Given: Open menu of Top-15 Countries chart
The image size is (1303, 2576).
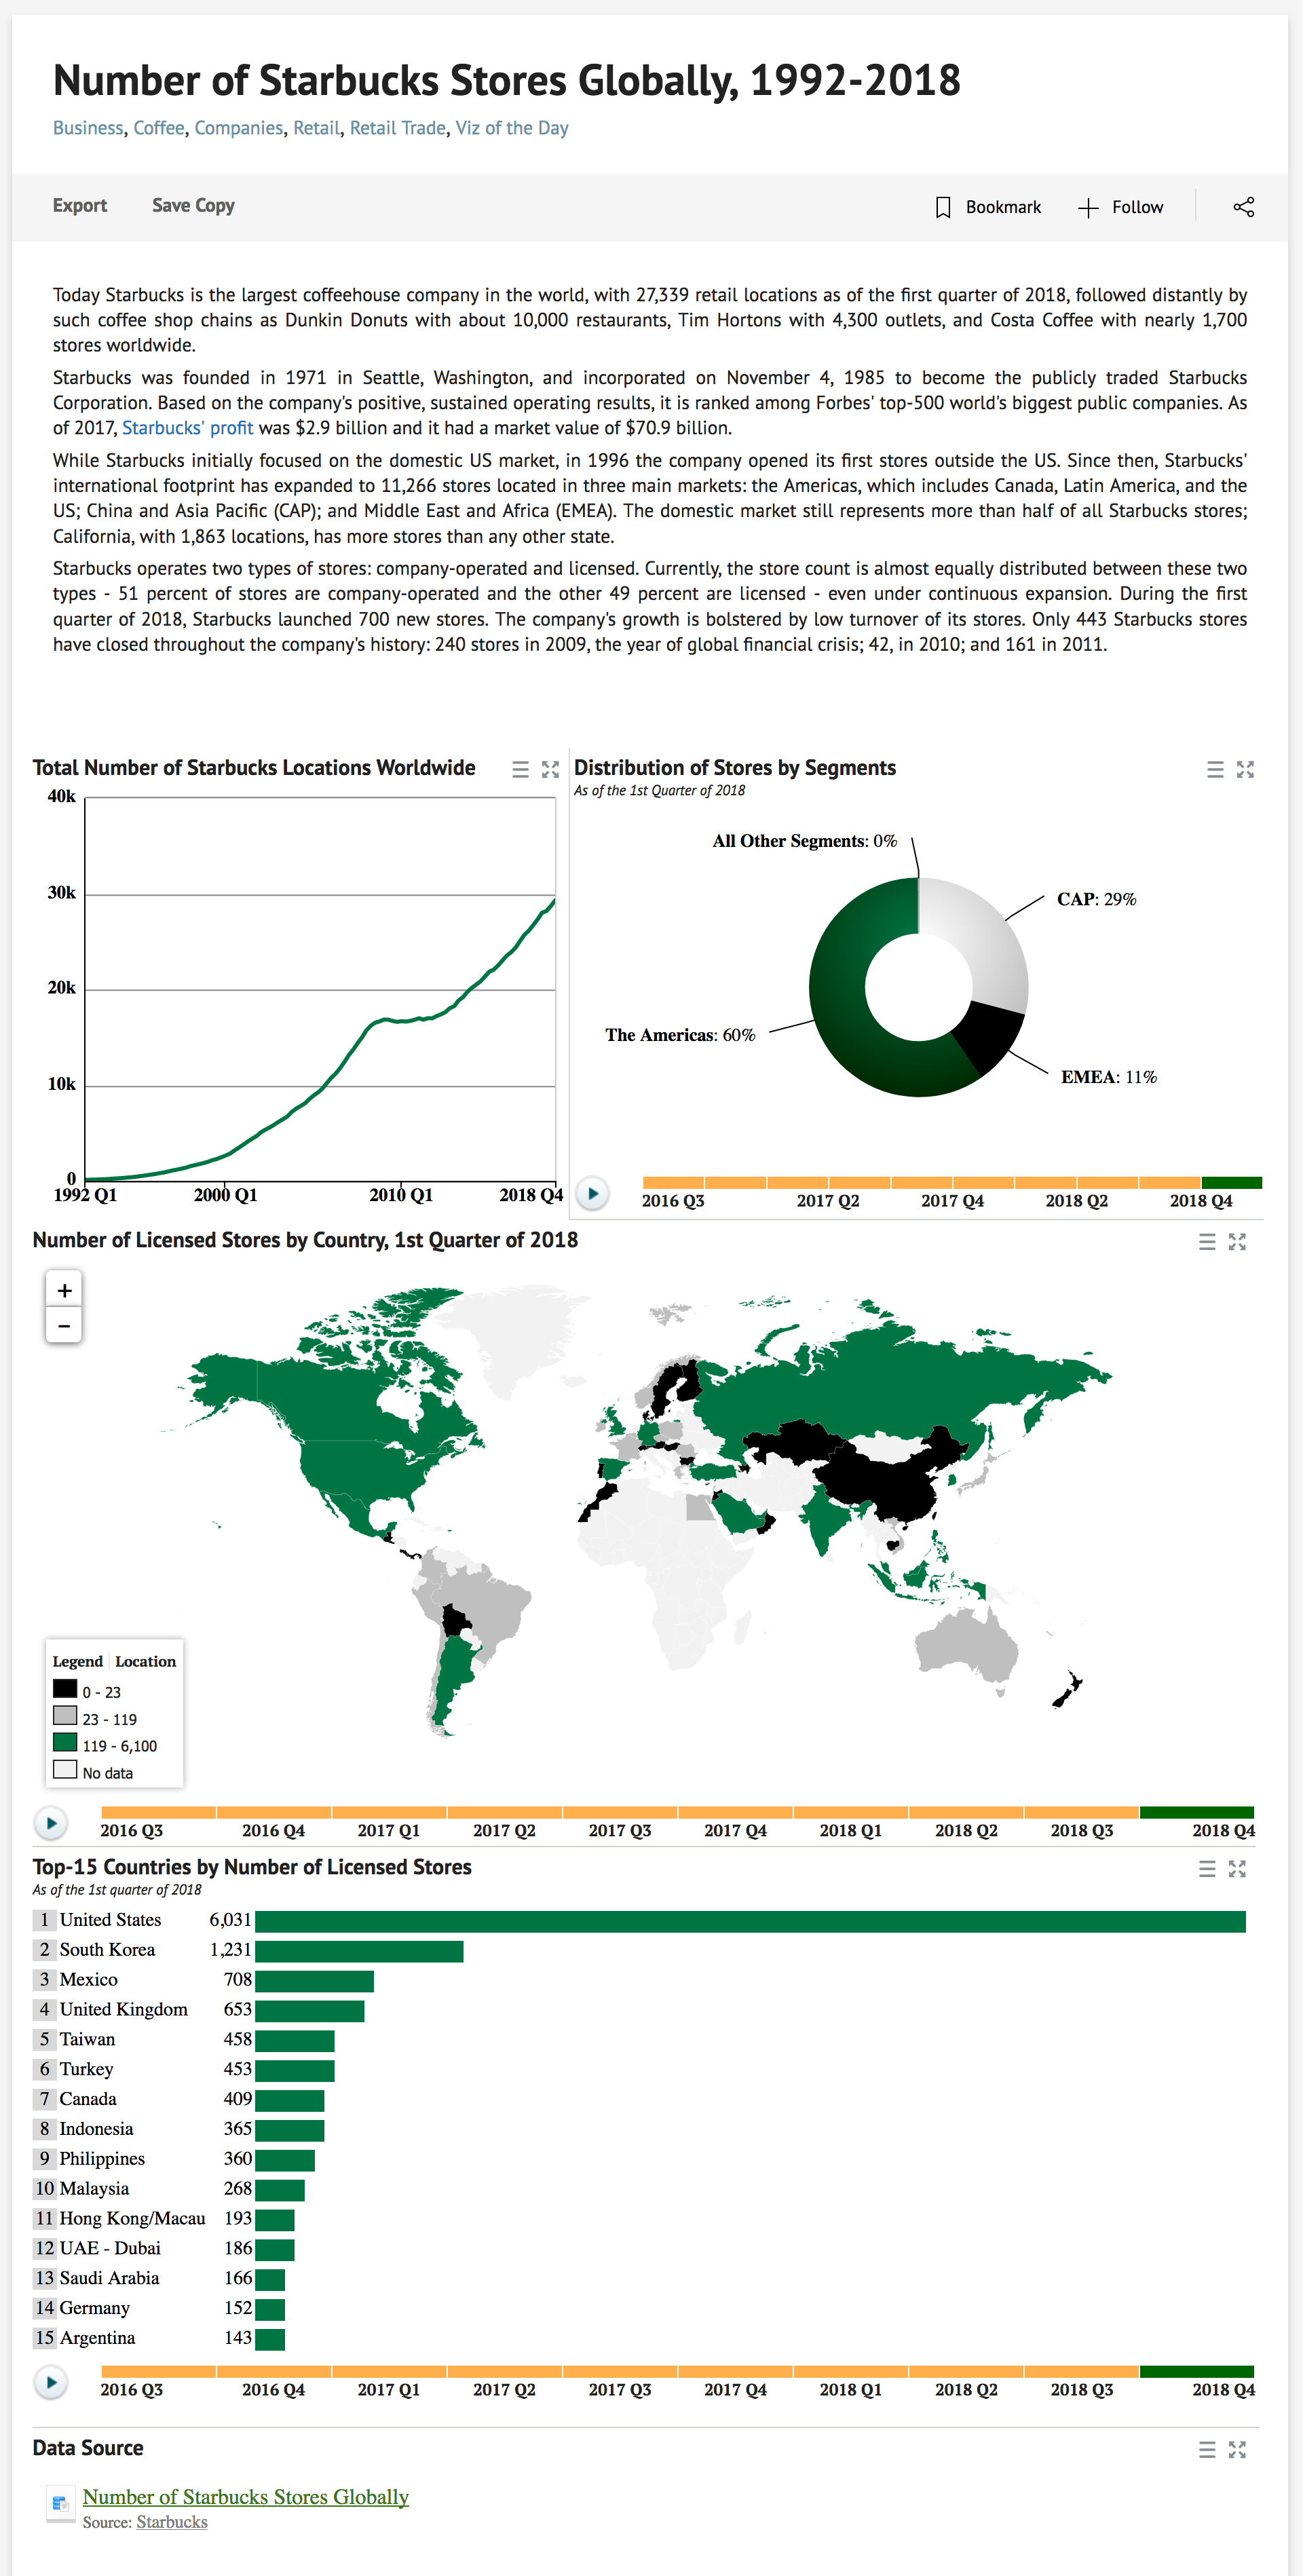Looking at the screenshot, I should coord(1207,1868).
